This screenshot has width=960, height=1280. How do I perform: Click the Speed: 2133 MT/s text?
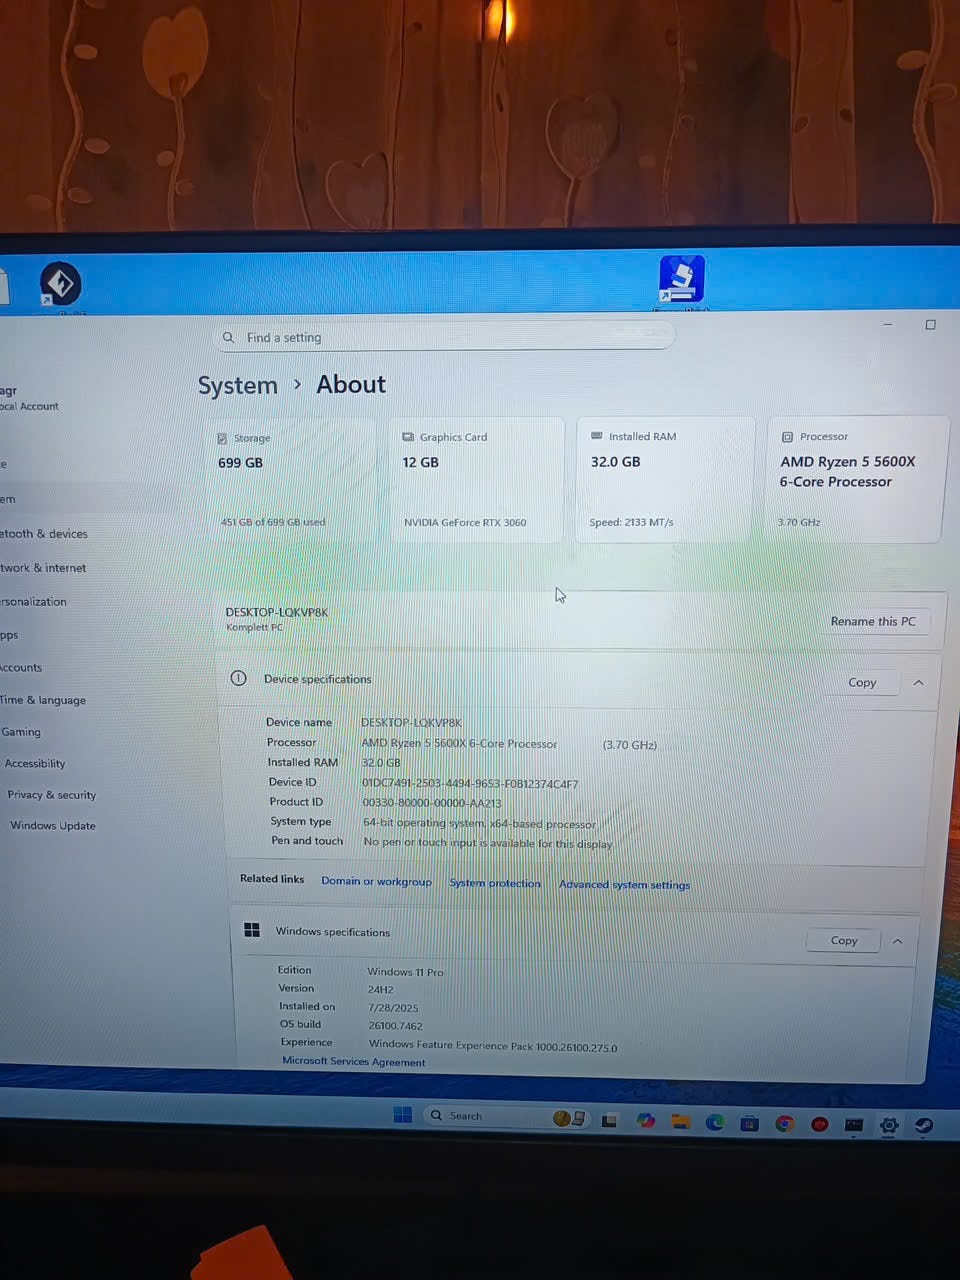631,522
